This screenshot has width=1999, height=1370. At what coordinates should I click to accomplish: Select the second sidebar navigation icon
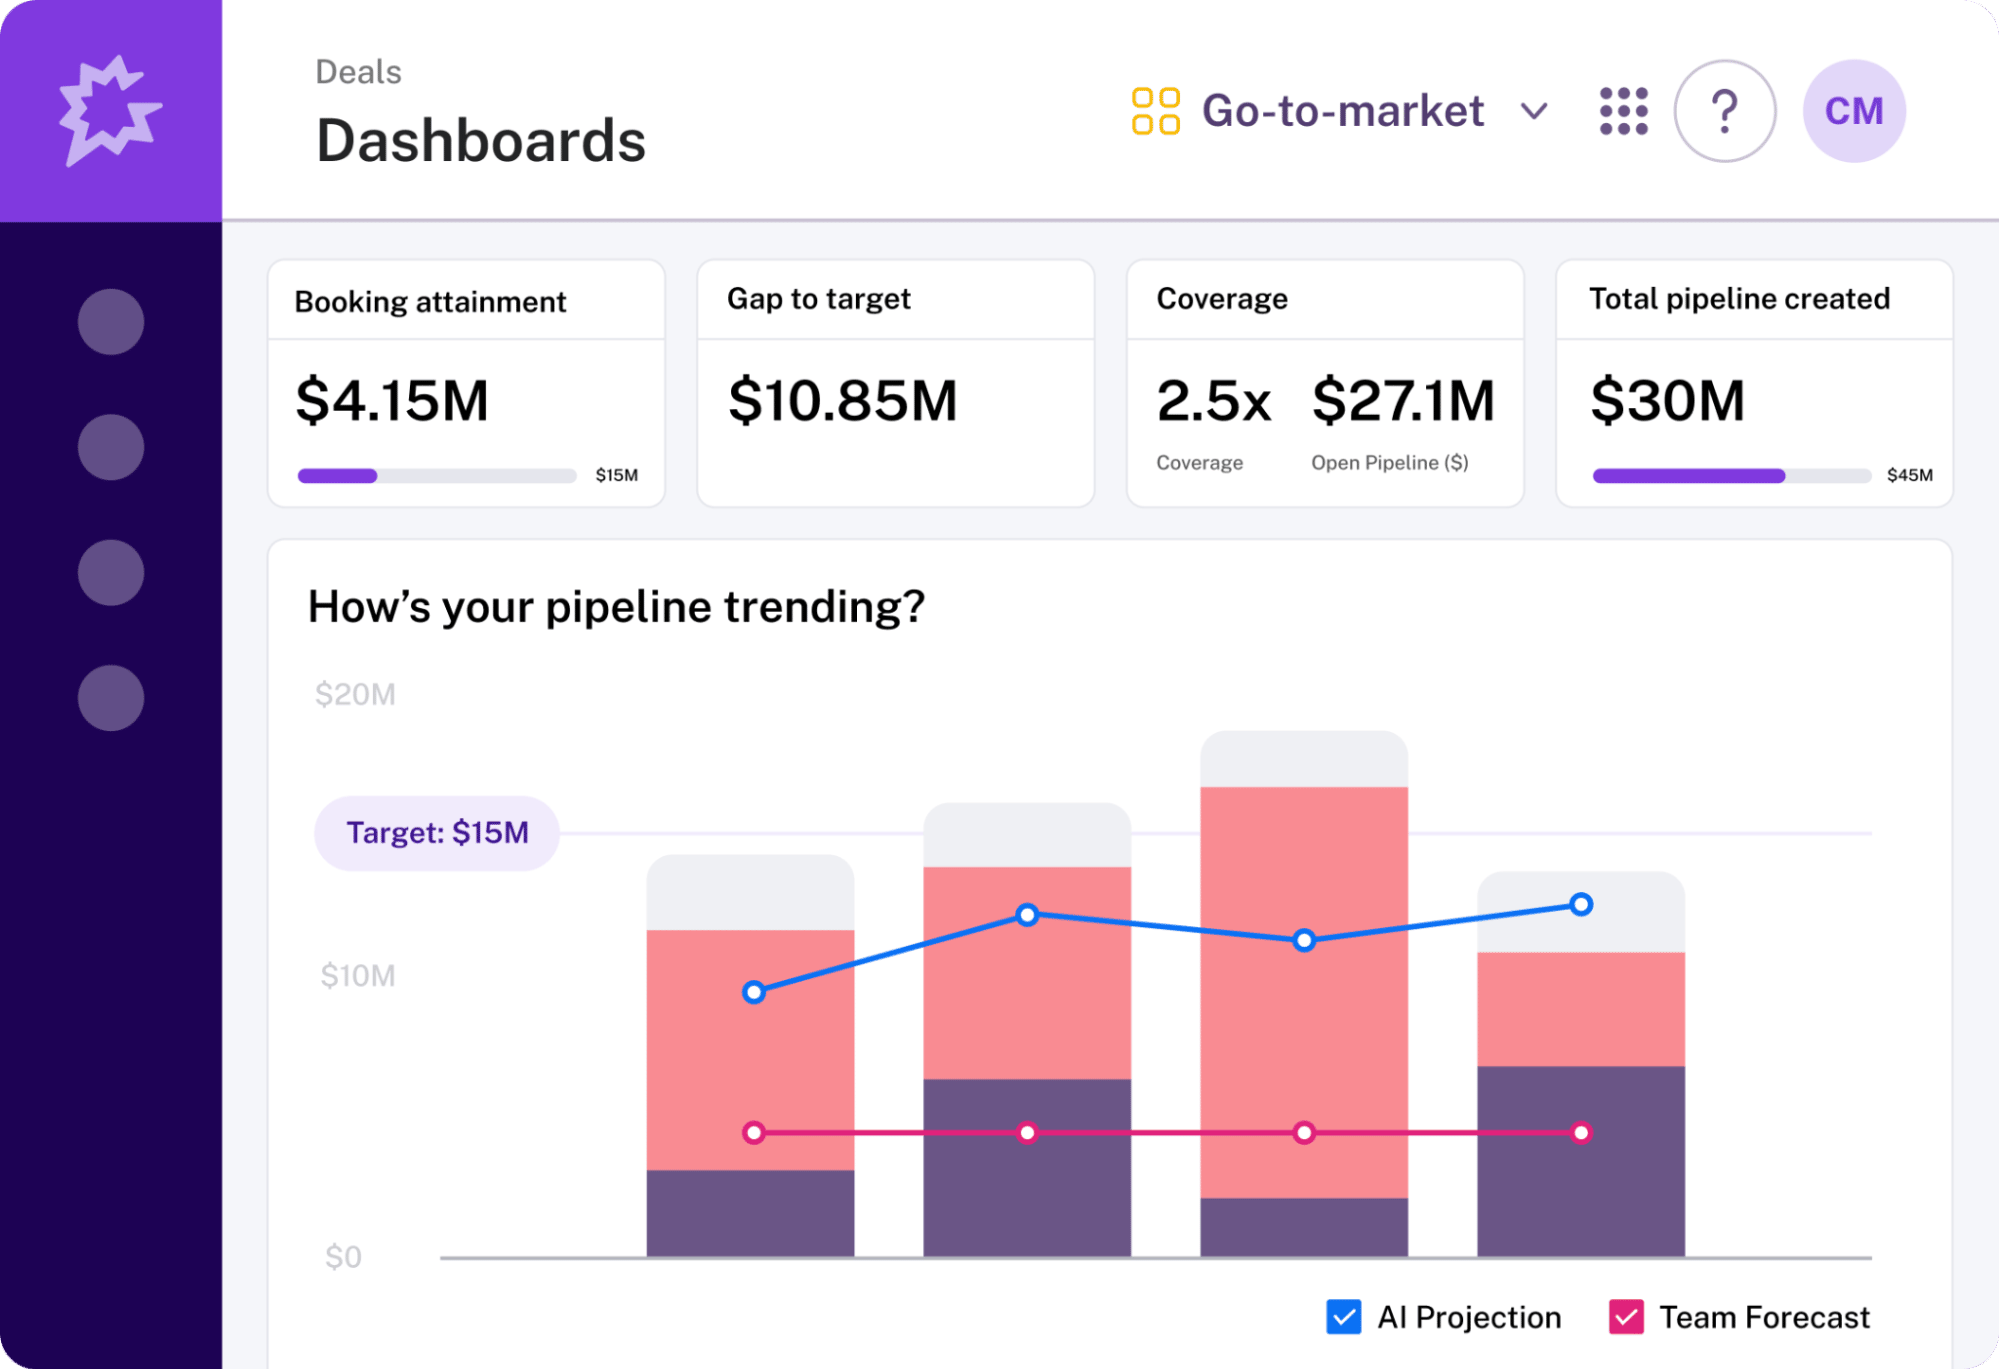tap(111, 449)
